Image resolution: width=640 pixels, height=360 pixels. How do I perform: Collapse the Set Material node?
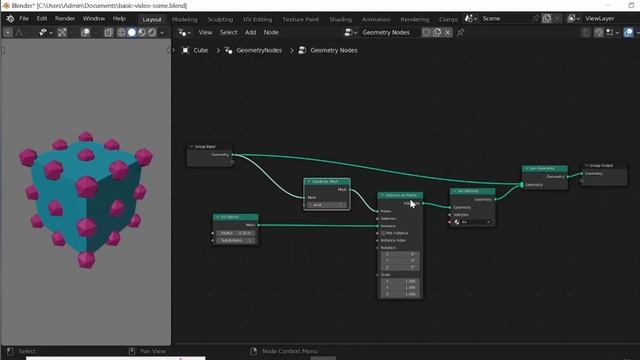pos(454,191)
